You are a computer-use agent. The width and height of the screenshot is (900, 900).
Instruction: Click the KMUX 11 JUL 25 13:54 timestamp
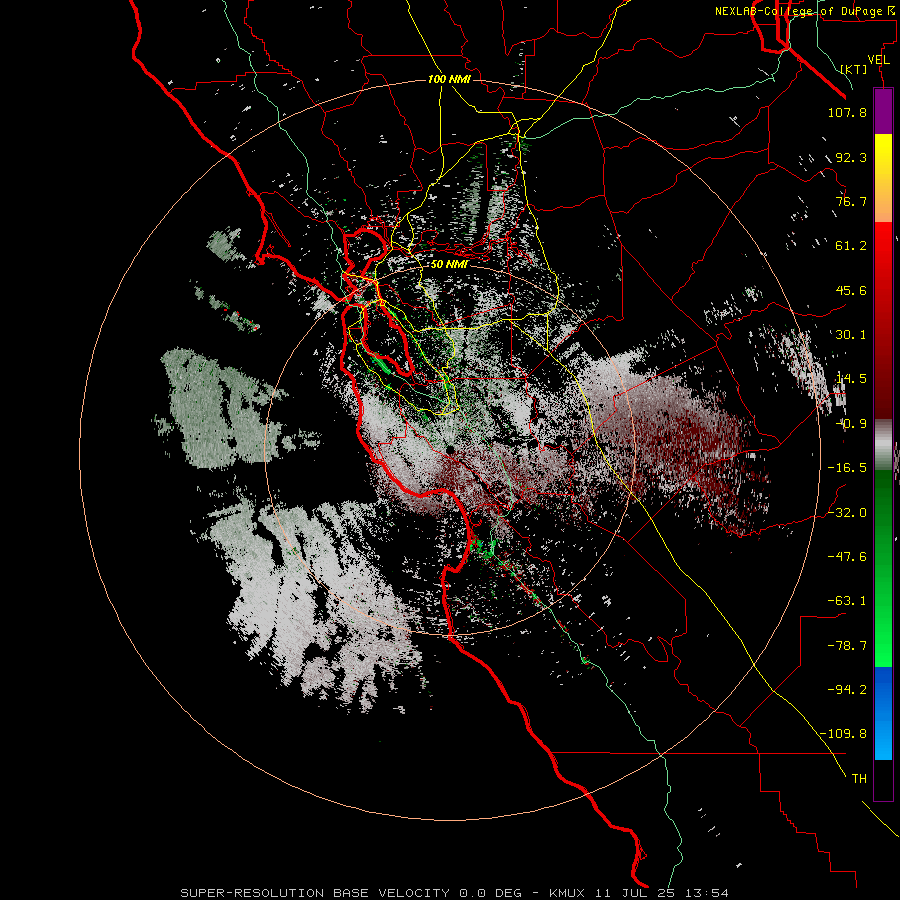pos(639,893)
